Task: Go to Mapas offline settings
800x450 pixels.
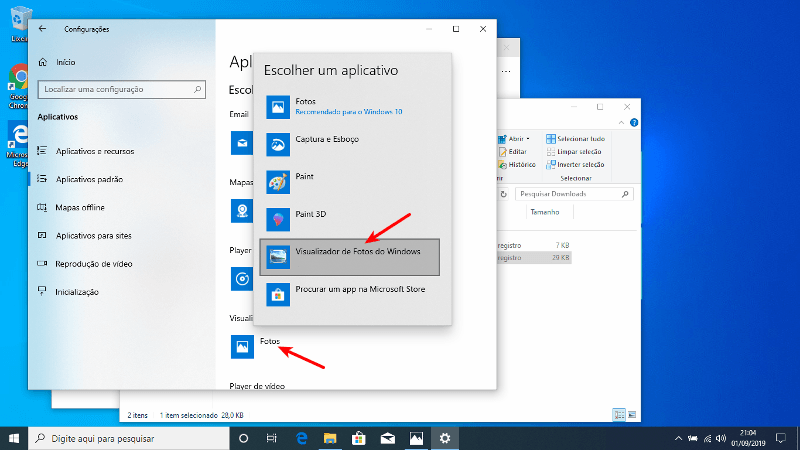Action: click(80, 207)
